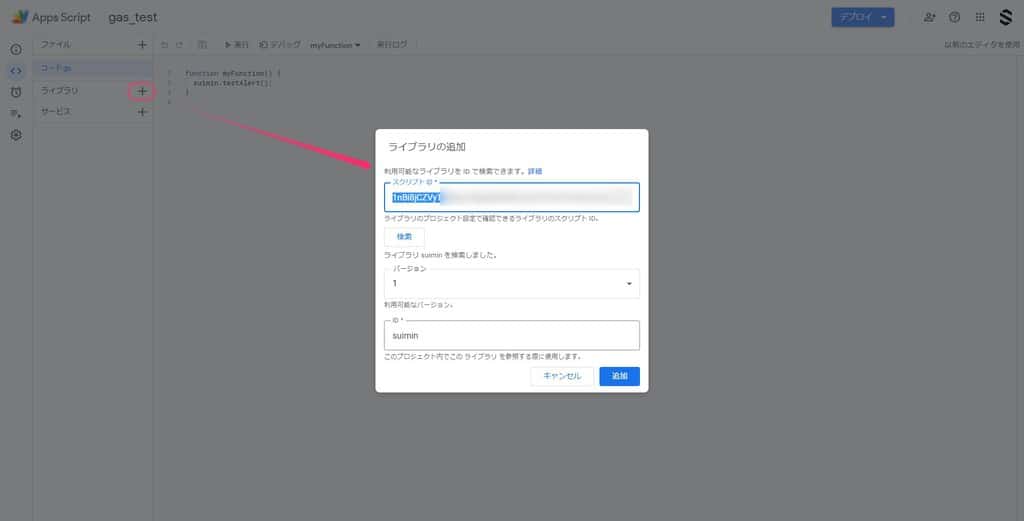Click the 実行ログ toolbar item
This screenshot has width=1024, height=521.
point(392,45)
